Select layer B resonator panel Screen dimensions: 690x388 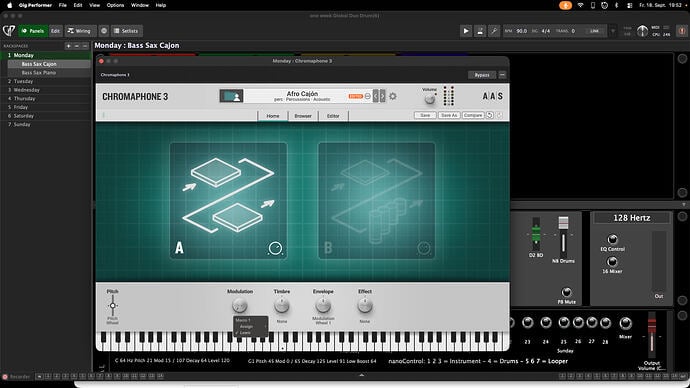pyautogui.click(x=377, y=201)
